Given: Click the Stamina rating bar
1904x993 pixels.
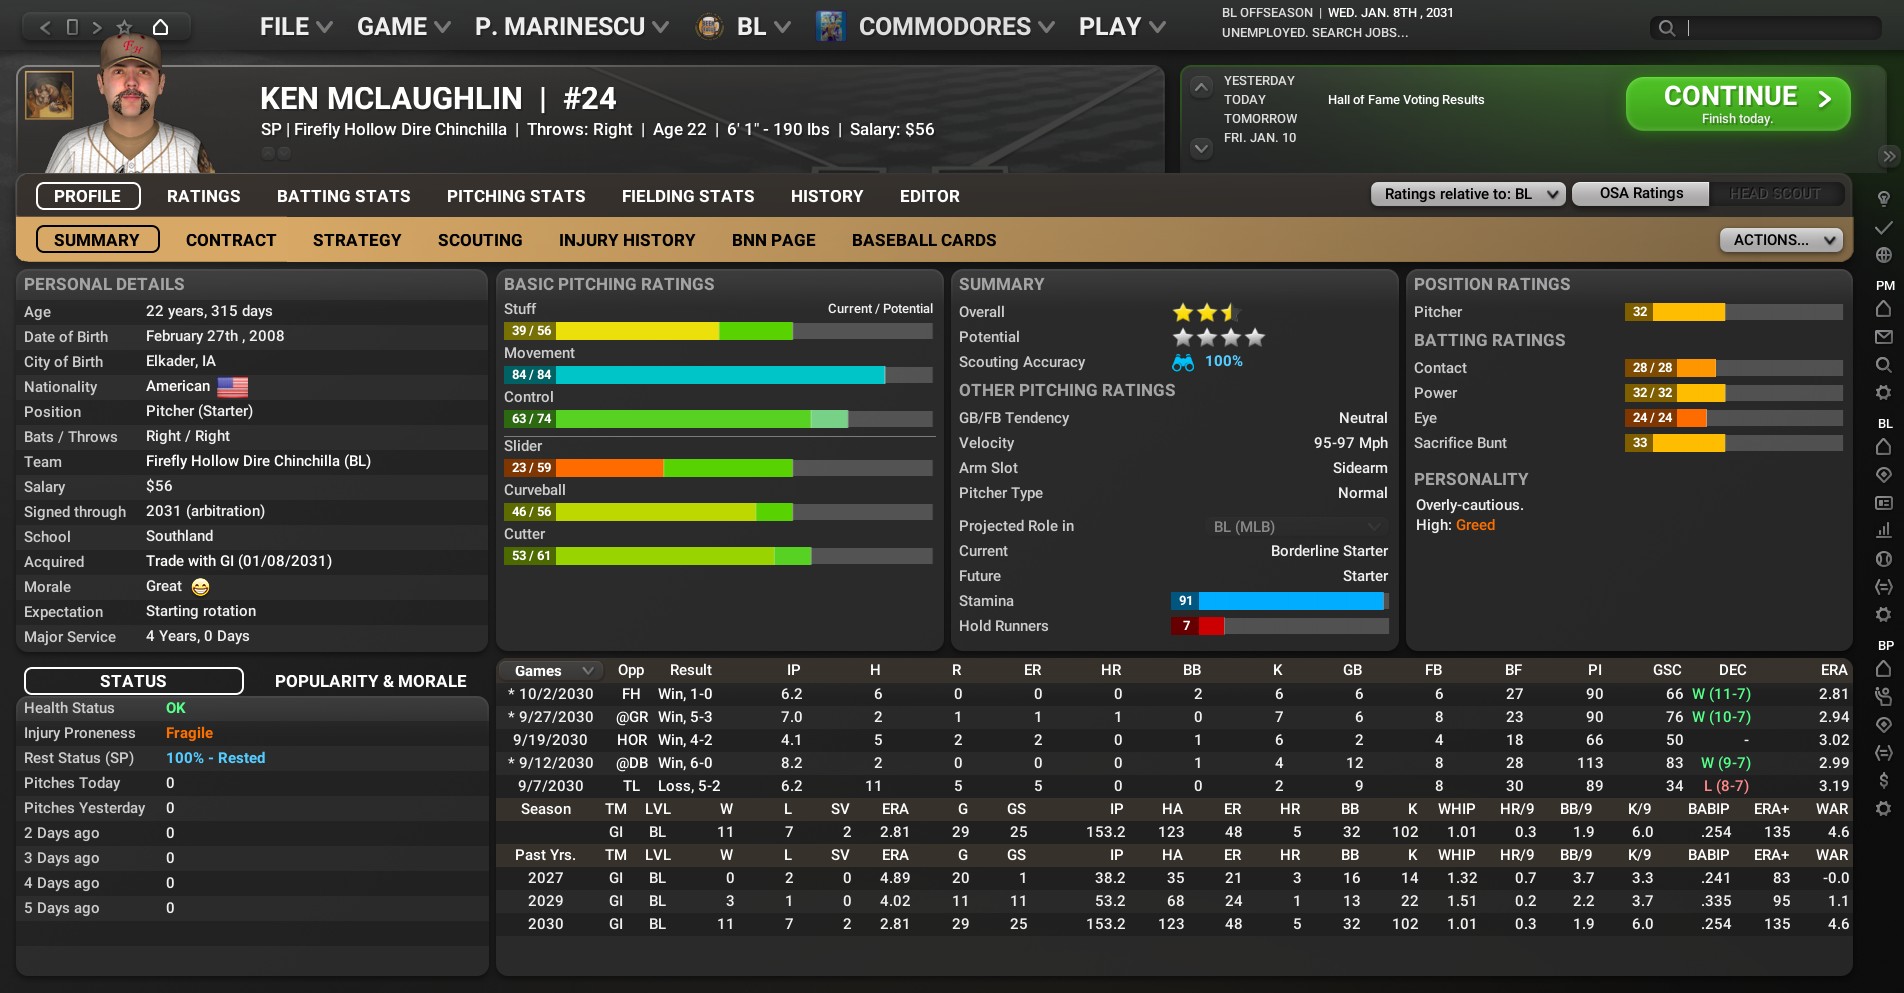Looking at the screenshot, I should click(x=1280, y=601).
